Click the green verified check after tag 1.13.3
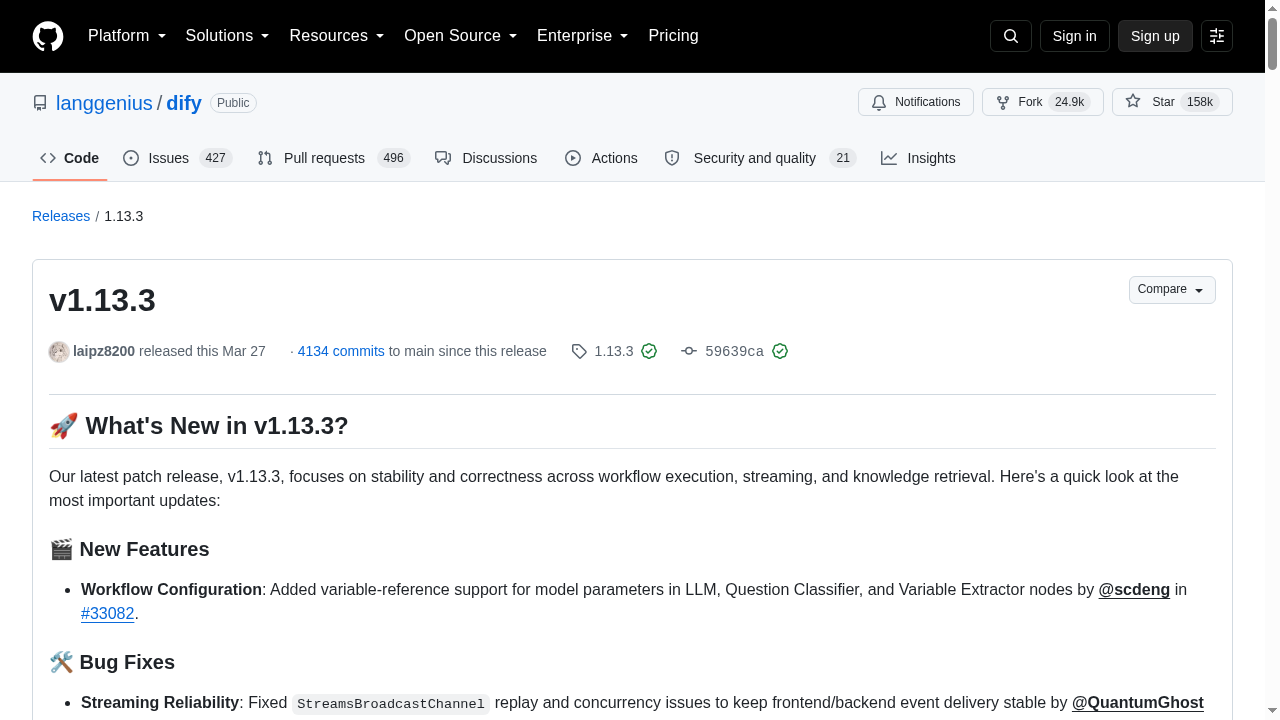Viewport: 1280px width, 720px height. click(649, 351)
